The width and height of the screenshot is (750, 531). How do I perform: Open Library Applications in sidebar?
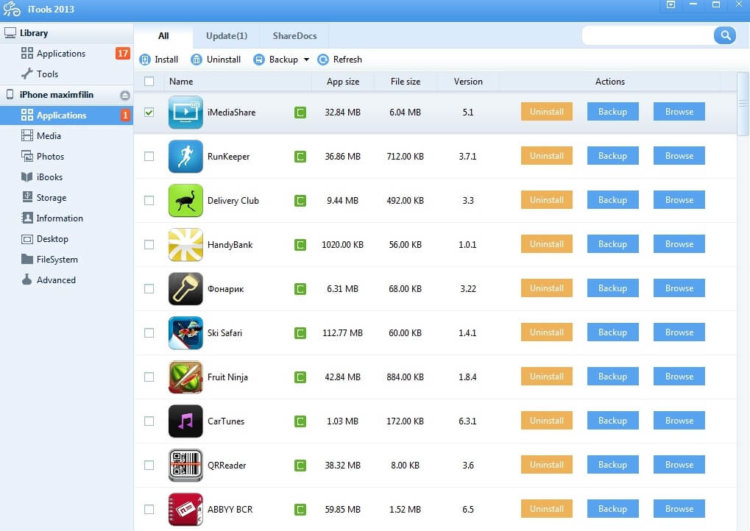(66, 54)
